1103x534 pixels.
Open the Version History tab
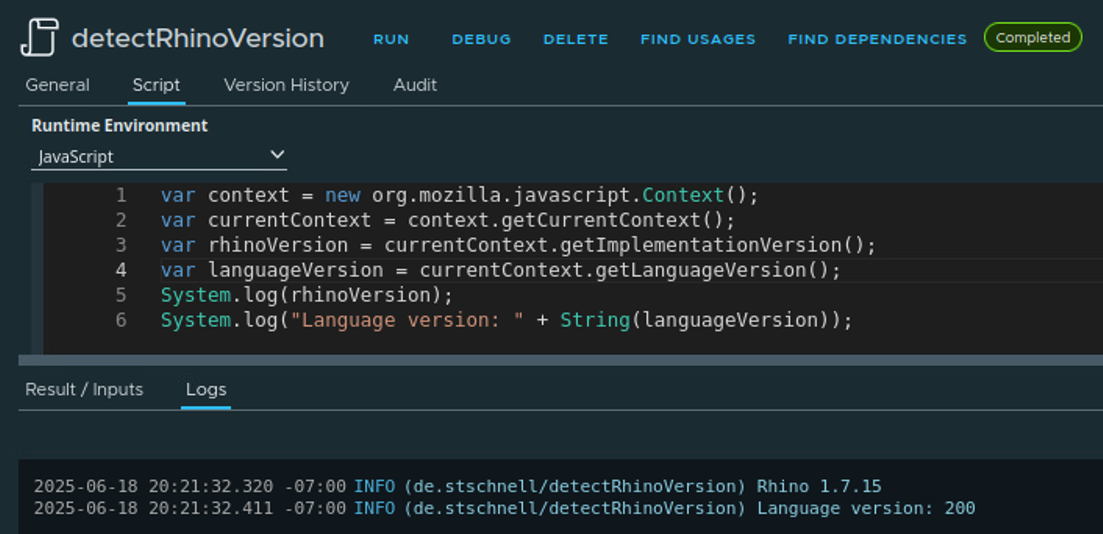click(286, 85)
